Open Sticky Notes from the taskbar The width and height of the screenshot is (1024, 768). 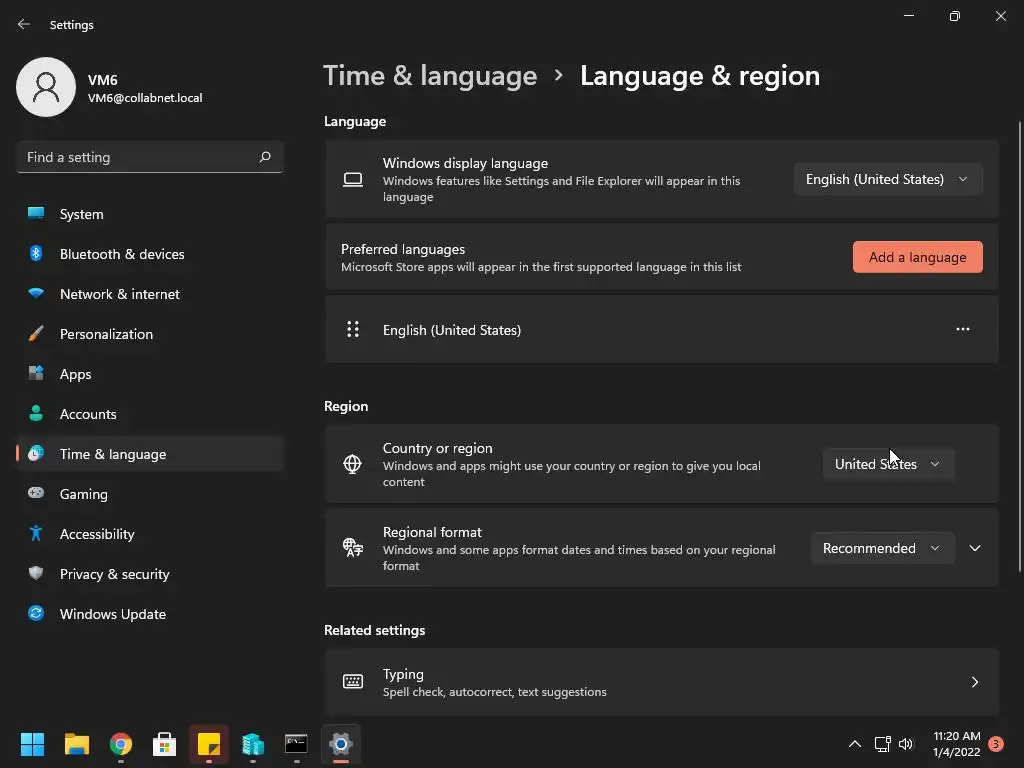(x=209, y=744)
